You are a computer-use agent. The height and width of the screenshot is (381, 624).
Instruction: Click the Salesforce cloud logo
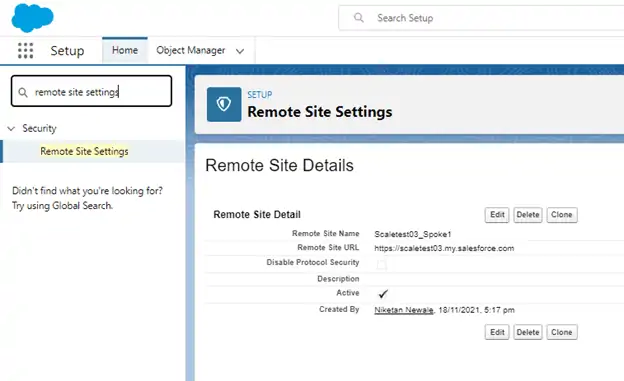tap(32, 18)
